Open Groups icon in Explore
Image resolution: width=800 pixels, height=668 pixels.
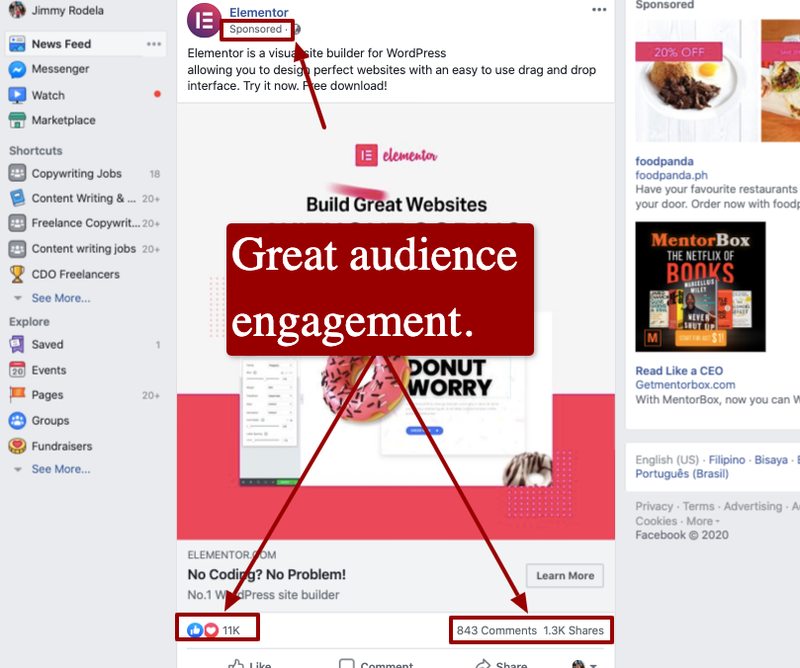point(17,420)
